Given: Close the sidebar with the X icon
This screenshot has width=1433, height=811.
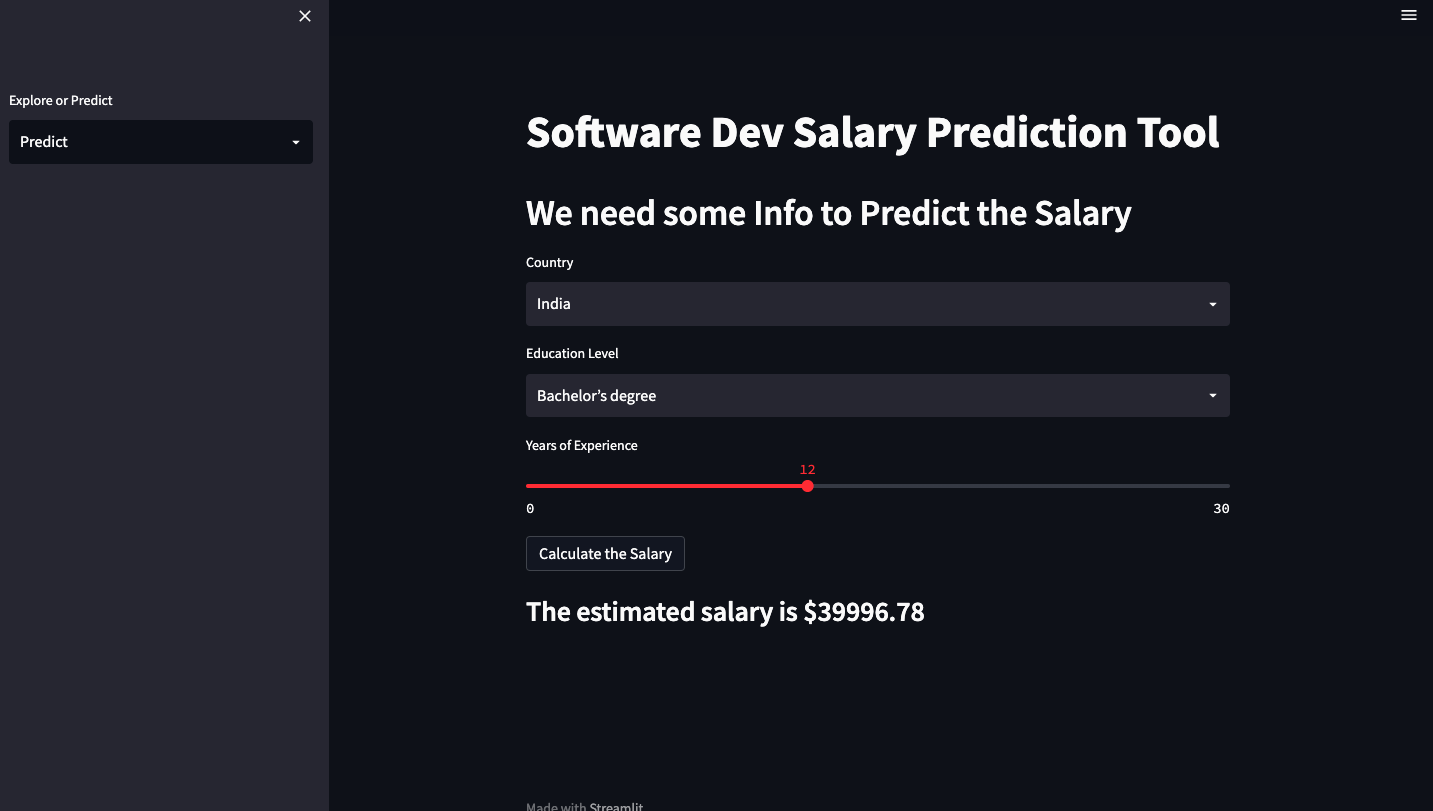Looking at the screenshot, I should [x=304, y=16].
